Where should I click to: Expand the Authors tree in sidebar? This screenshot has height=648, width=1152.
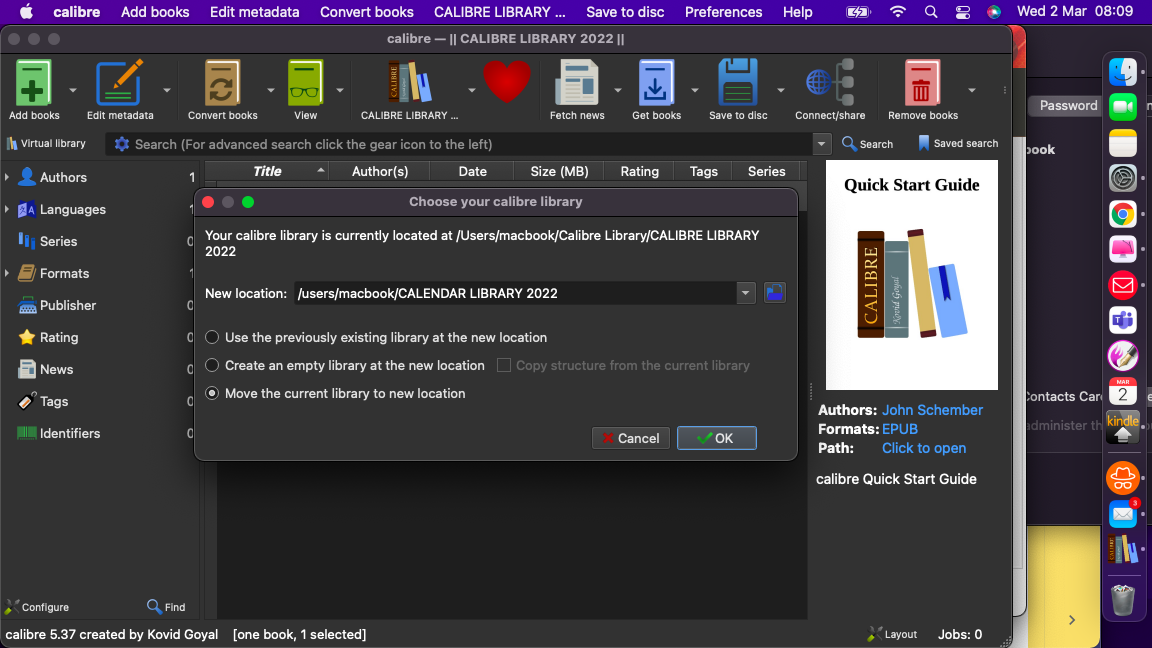click(x=8, y=178)
